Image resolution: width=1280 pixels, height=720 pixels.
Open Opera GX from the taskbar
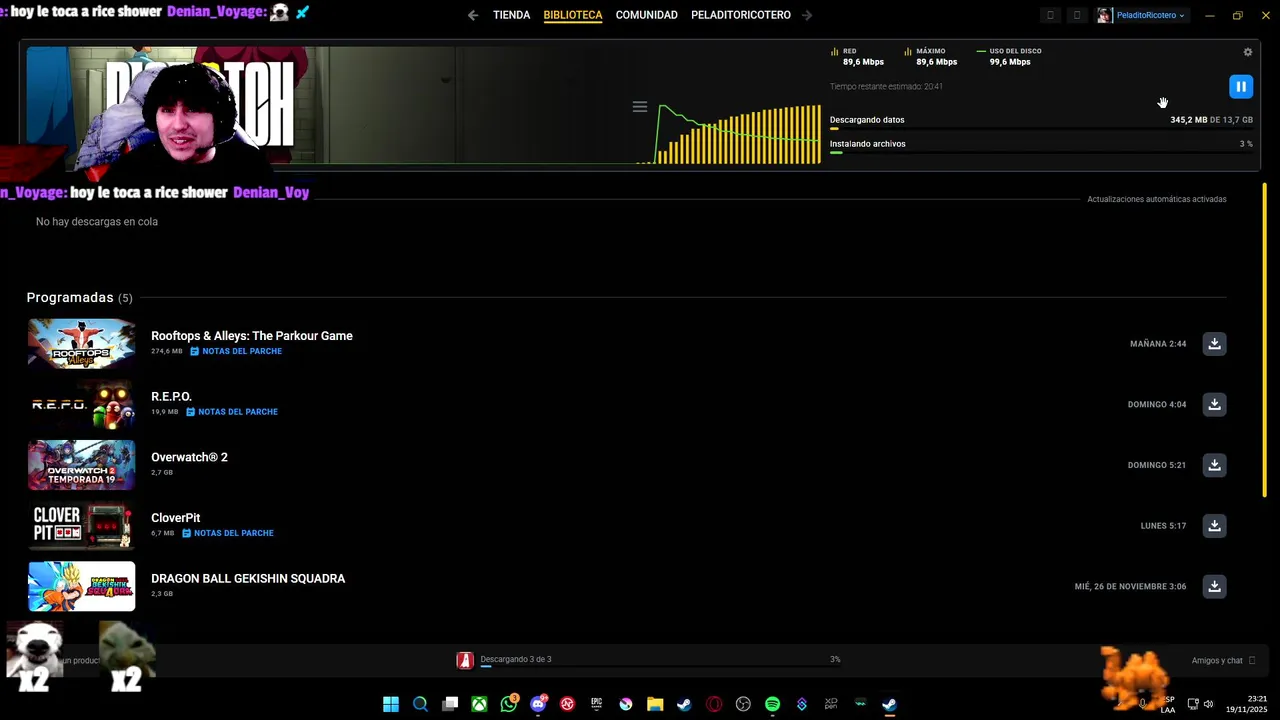pos(714,704)
